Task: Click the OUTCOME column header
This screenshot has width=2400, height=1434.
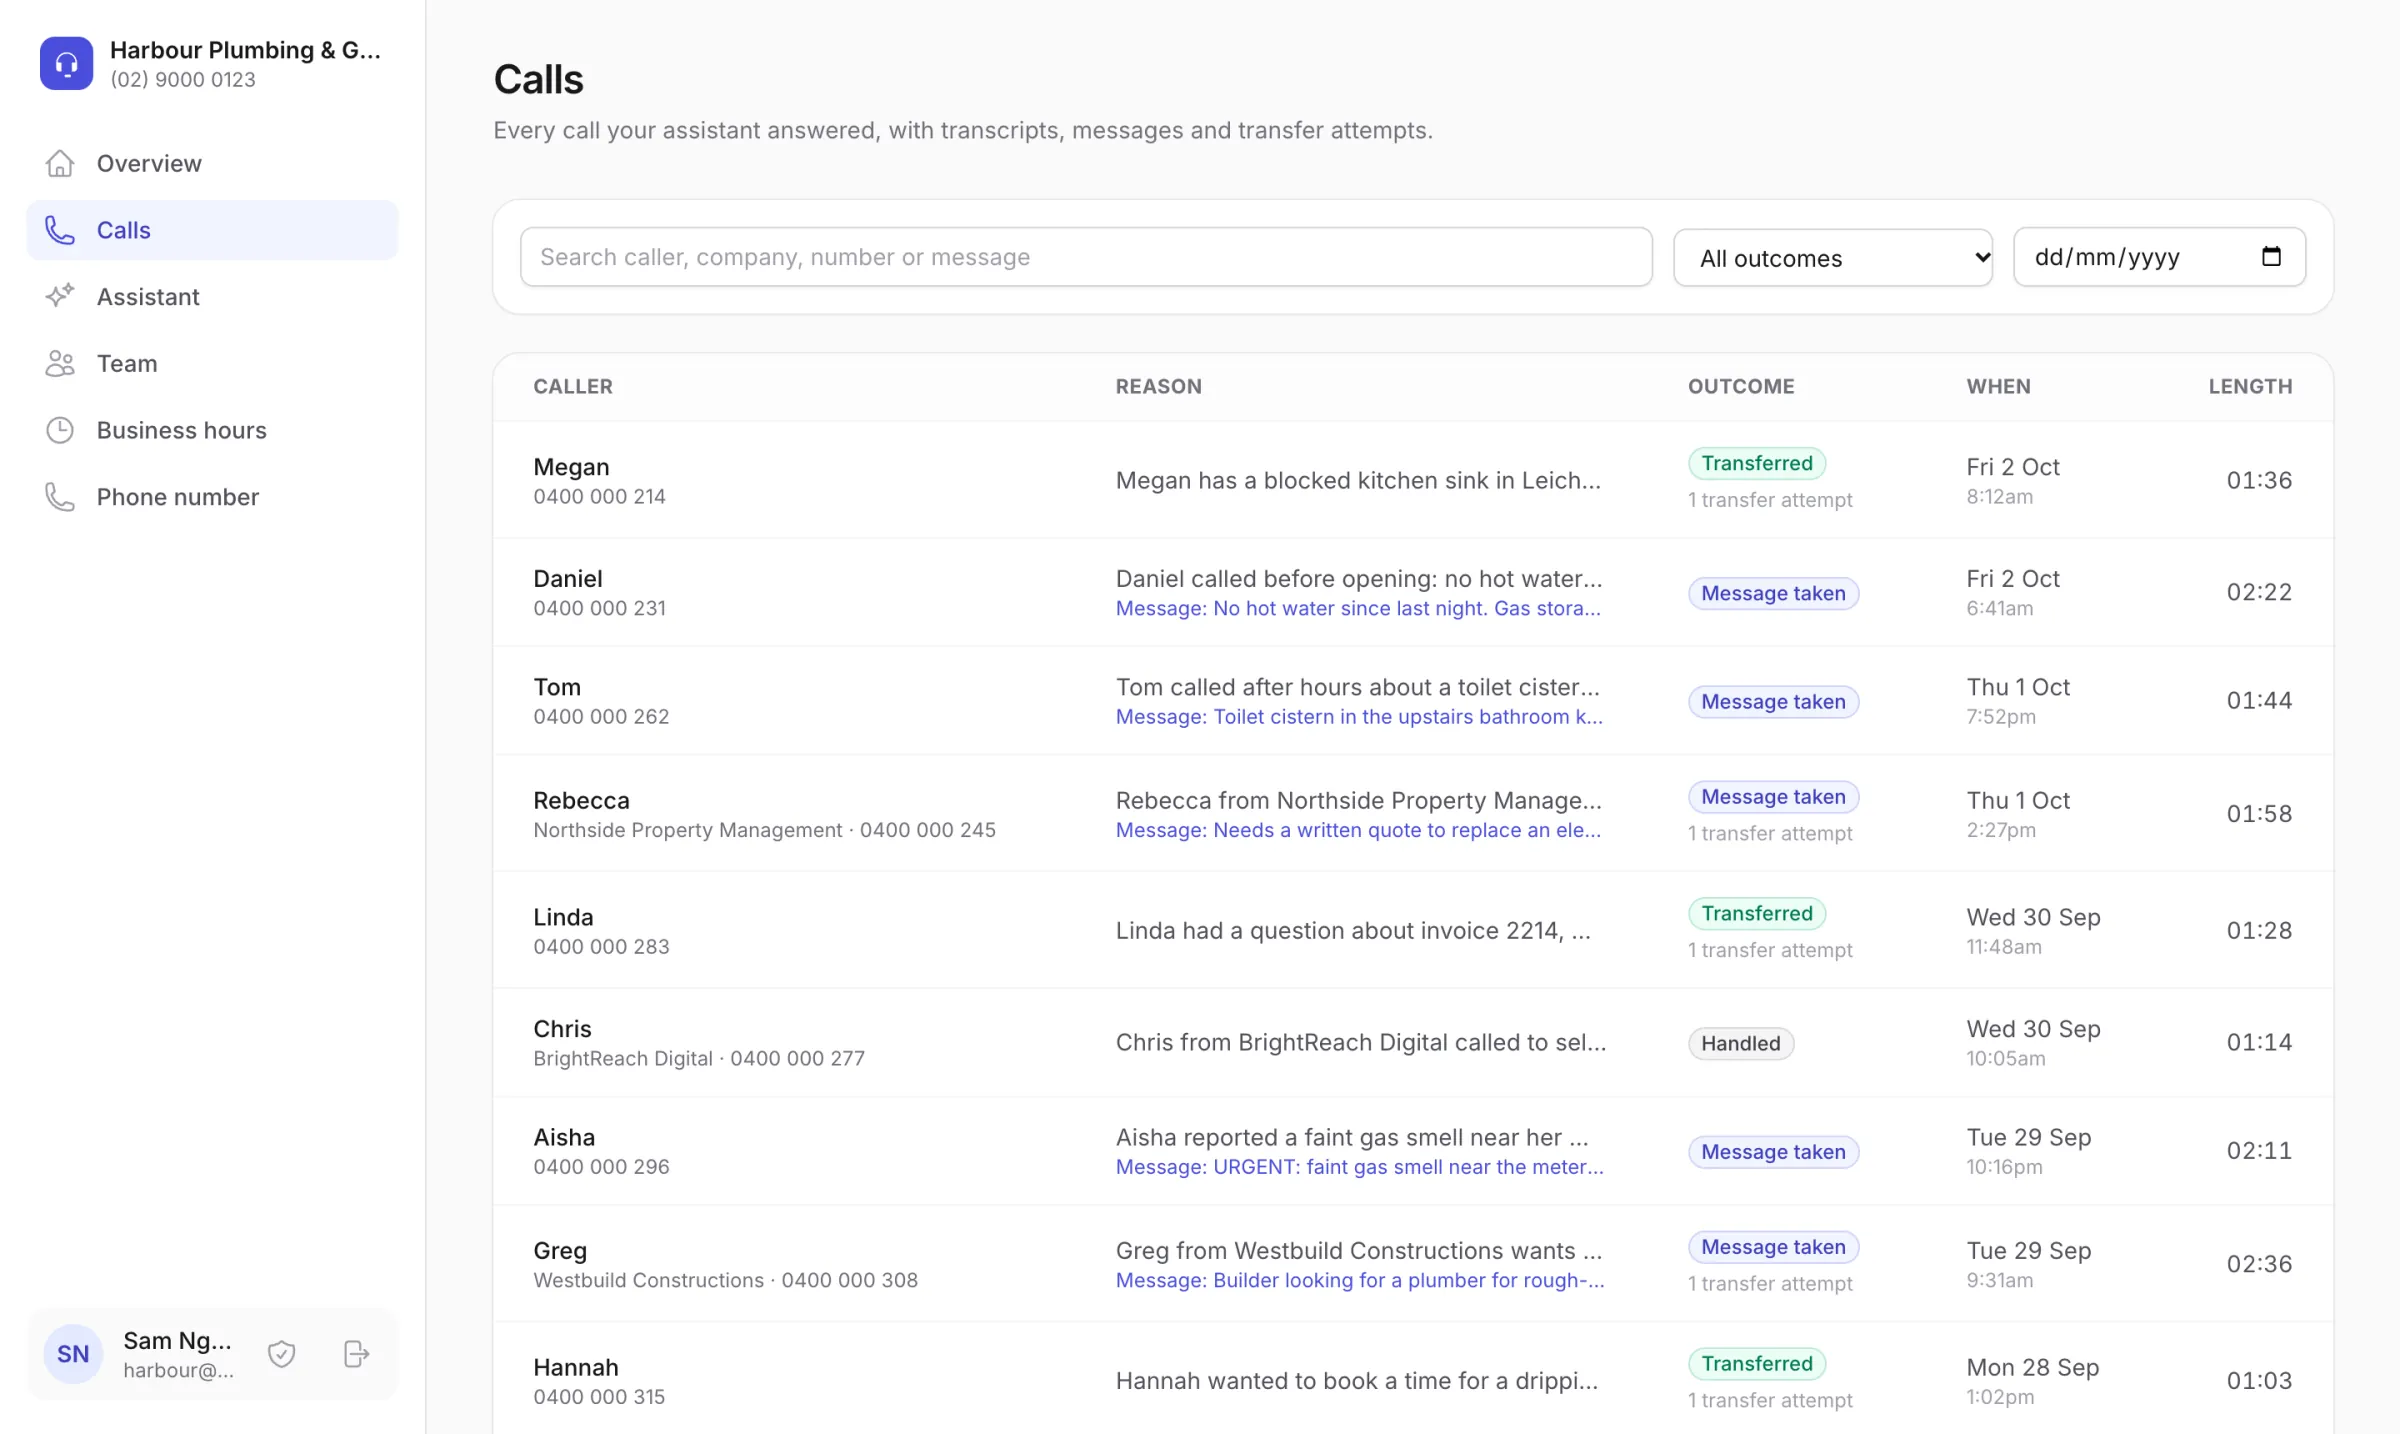Action: [1741, 386]
